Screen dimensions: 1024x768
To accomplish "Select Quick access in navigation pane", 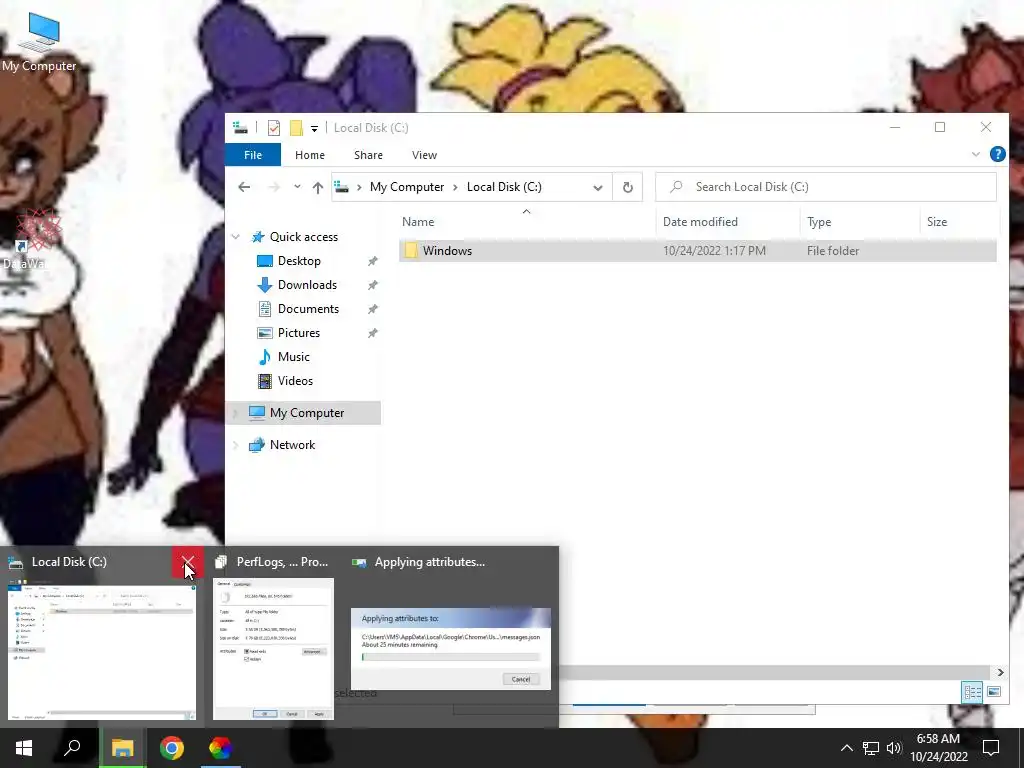I will pos(304,237).
